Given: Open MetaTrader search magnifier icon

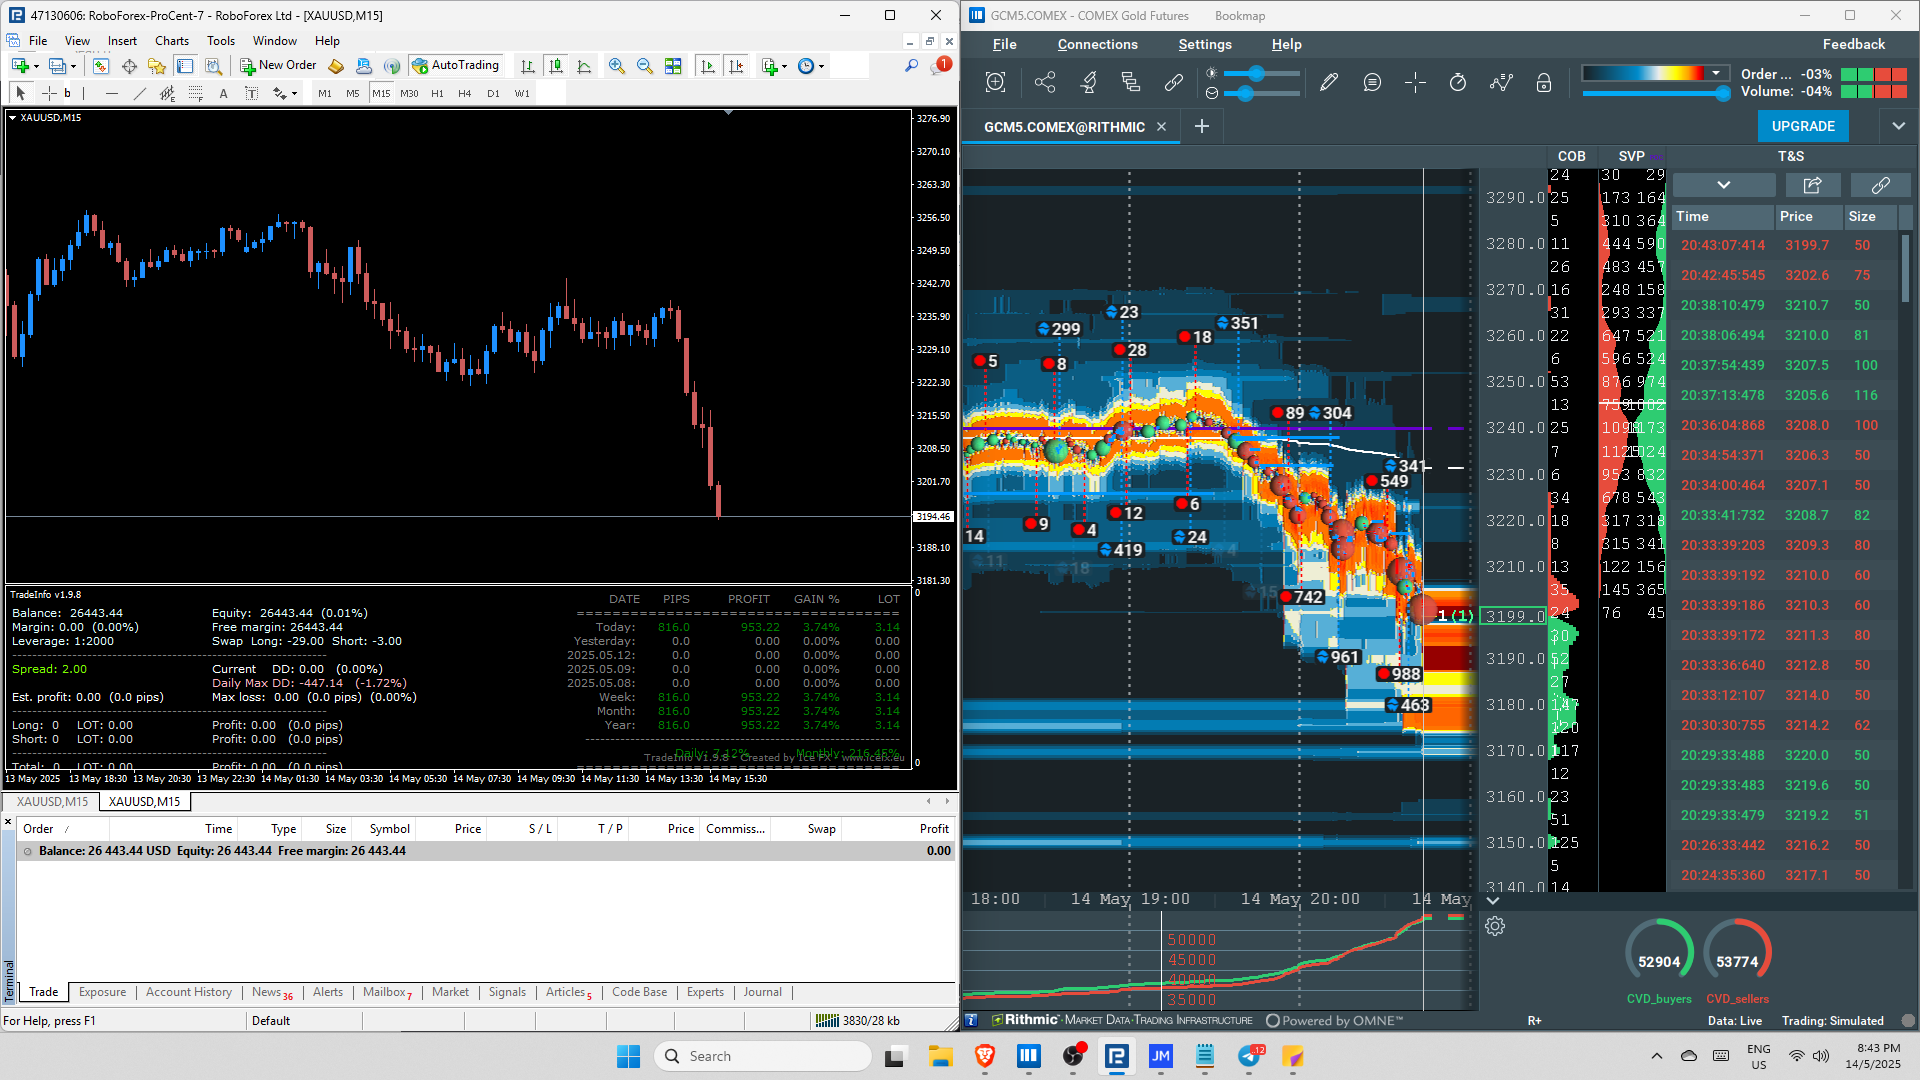Looking at the screenshot, I should coord(911,66).
